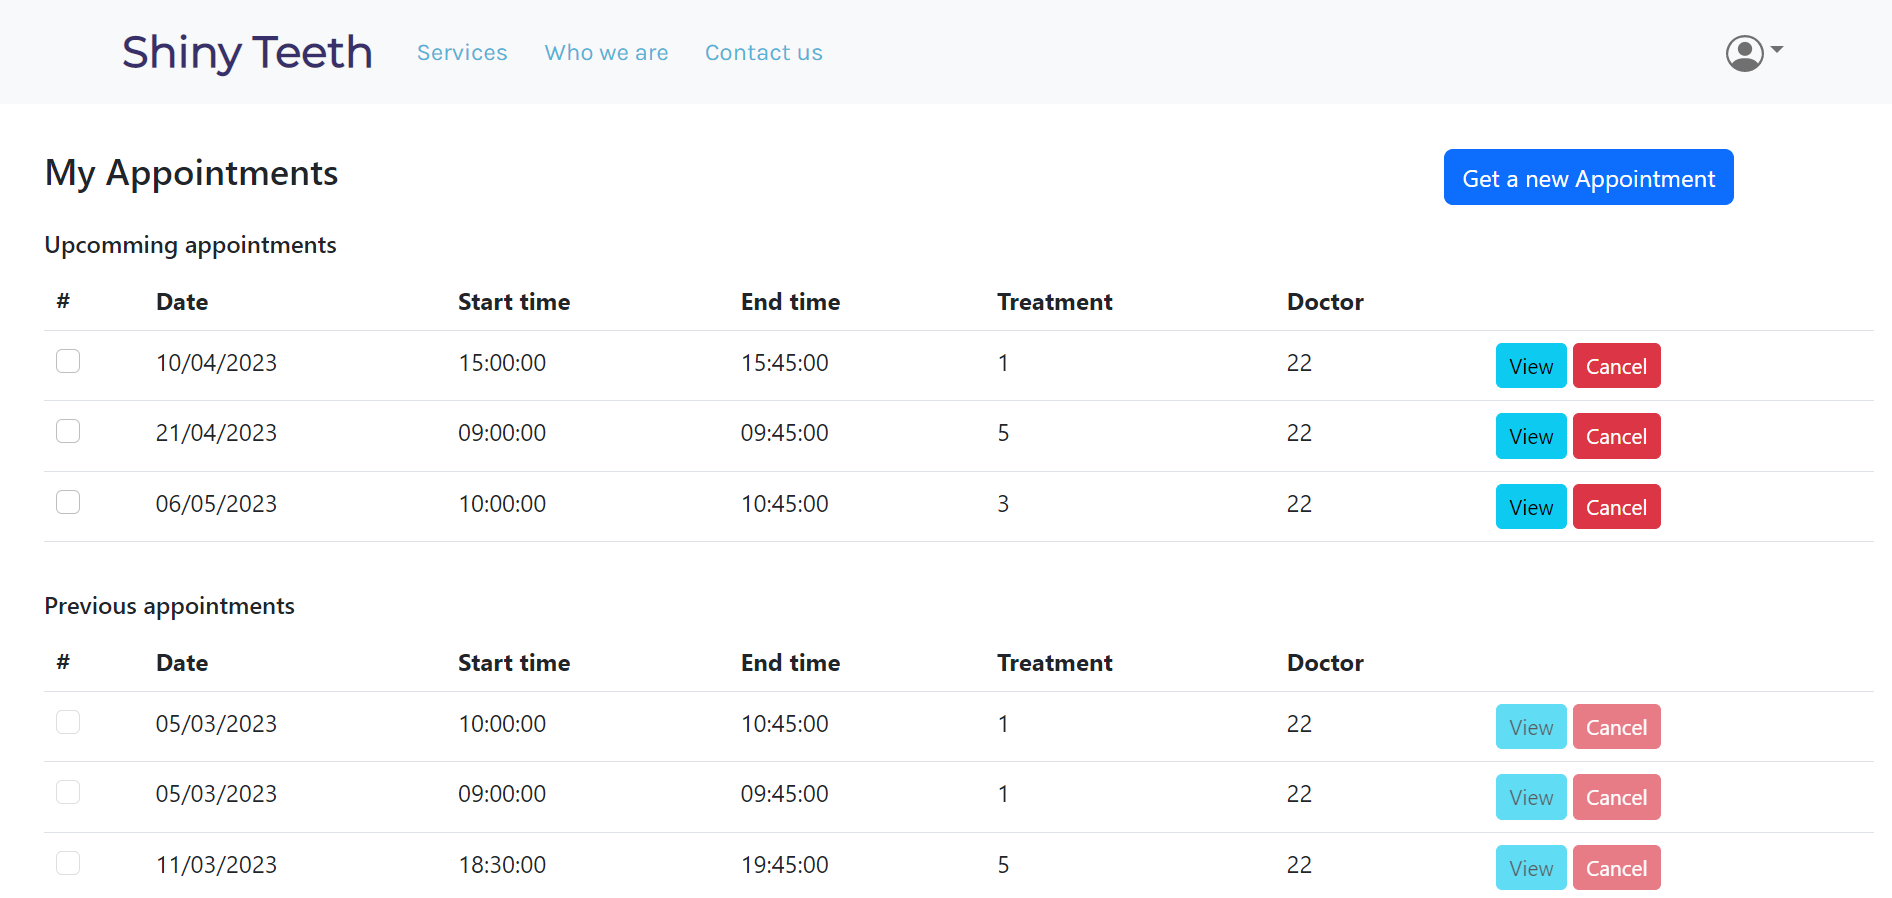Image resolution: width=1892 pixels, height=898 pixels.
Task: Cancel the 21/04/2023 appointment
Action: pos(1616,436)
